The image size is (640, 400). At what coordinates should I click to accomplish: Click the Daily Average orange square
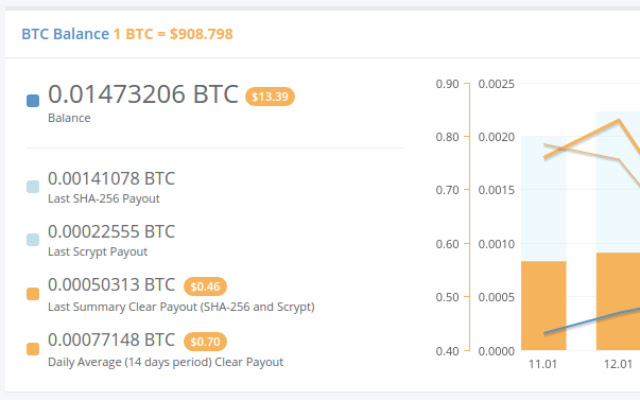coord(33,349)
